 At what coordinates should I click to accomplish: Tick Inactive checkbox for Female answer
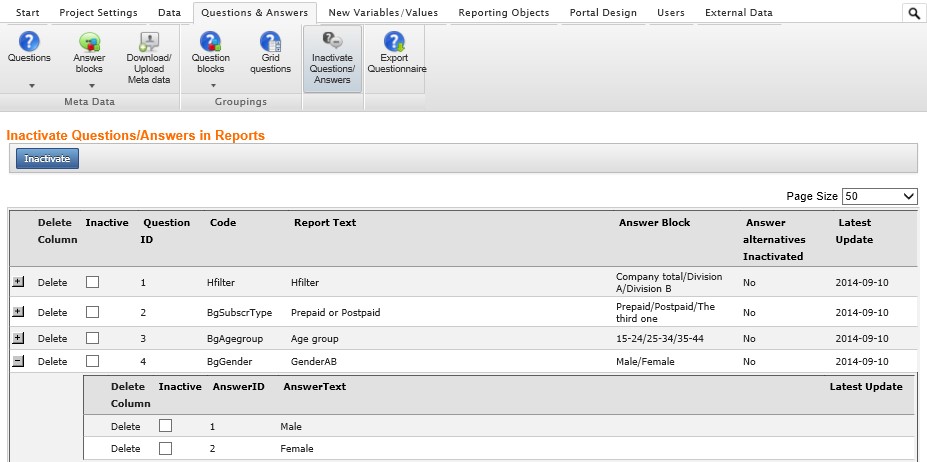click(x=166, y=448)
